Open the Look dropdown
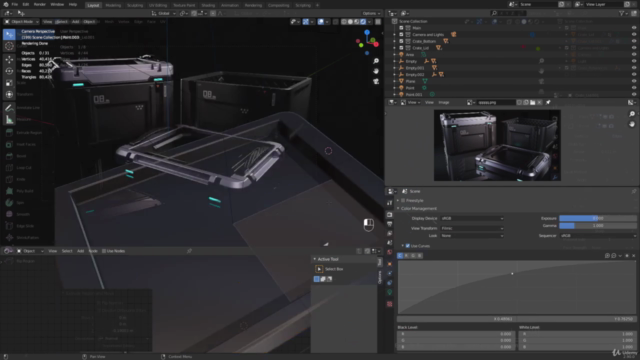Image resolution: width=640 pixels, height=360 pixels. coord(472,236)
